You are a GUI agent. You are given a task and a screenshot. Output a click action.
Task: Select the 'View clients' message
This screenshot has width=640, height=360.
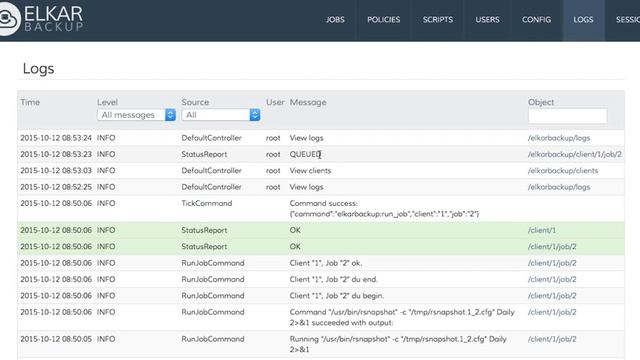pos(310,171)
